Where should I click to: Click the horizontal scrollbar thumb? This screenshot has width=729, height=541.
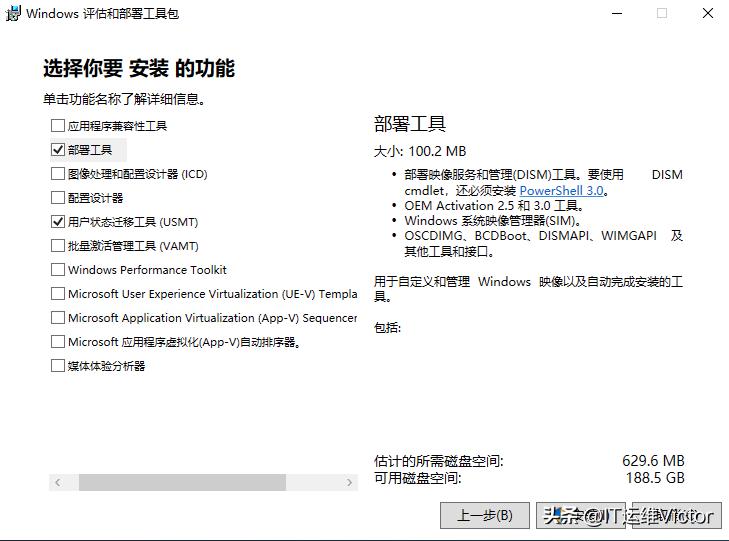pos(182,482)
